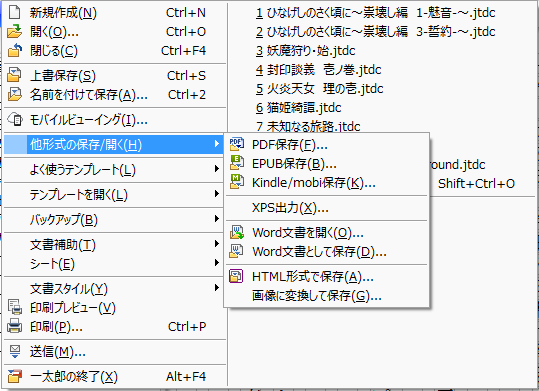The width and height of the screenshot is (539, 391).
Task: Click the HTML形式で保存 icon
Action: pyautogui.click(x=236, y=276)
